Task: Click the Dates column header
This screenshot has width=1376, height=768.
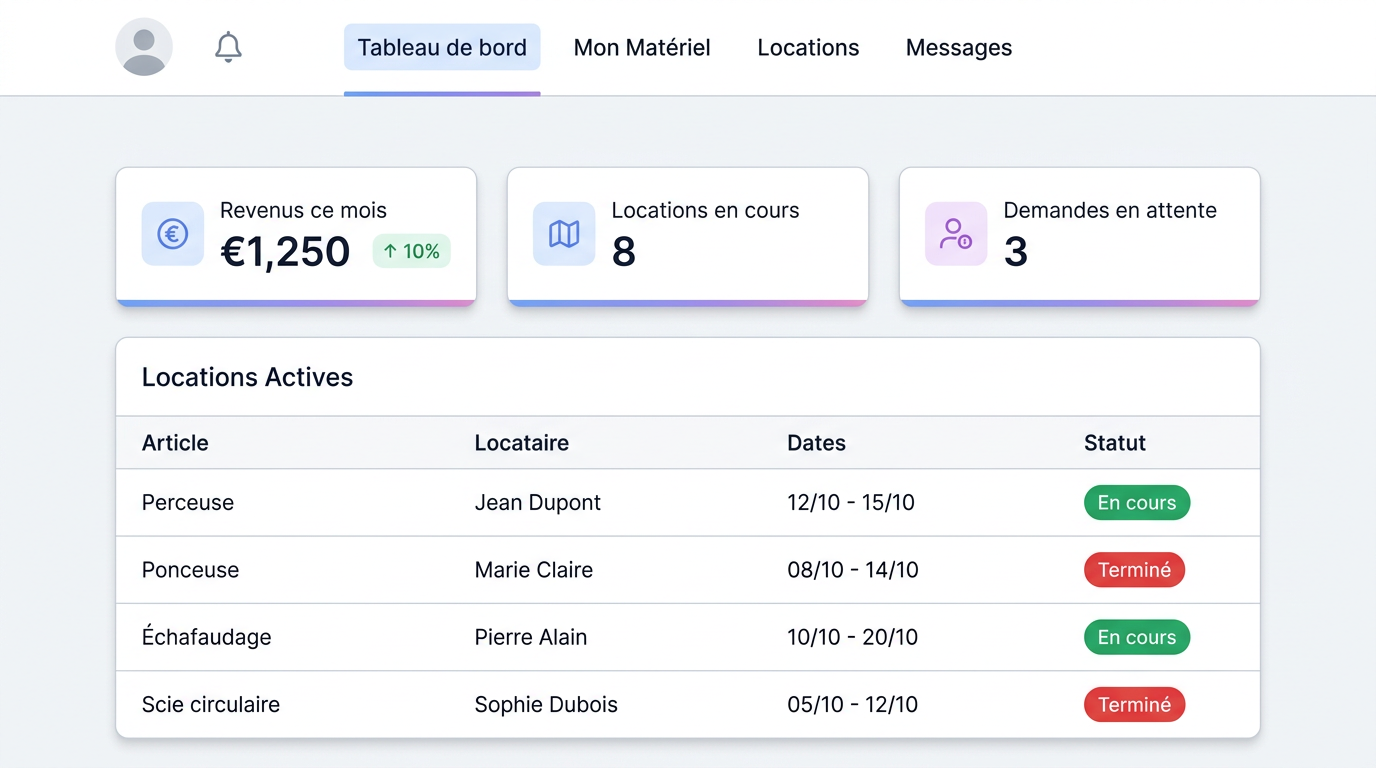Action: (817, 443)
